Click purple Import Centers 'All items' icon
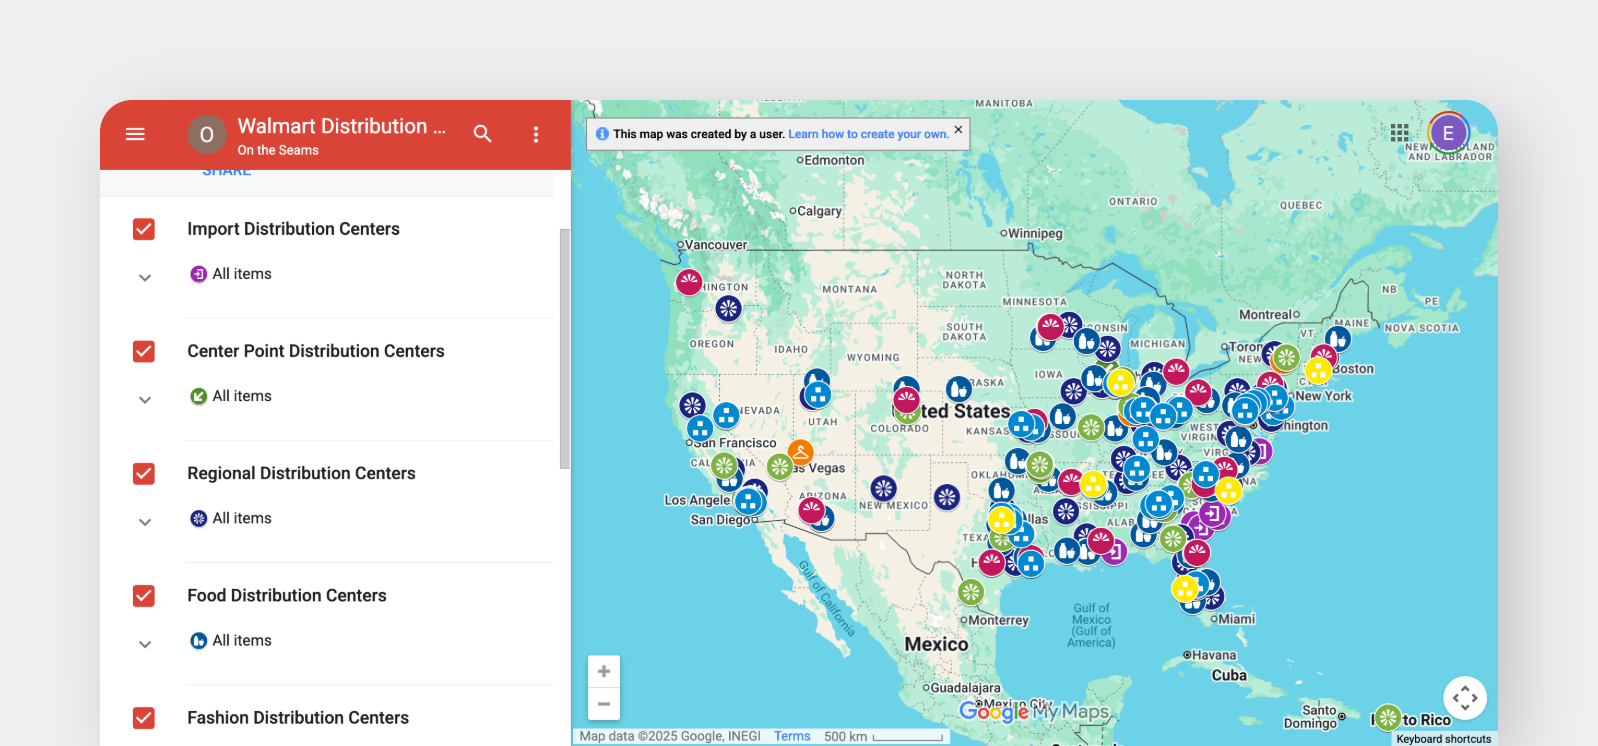Image resolution: width=1598 pixels, height=746 pixels. tap(199, 274)
